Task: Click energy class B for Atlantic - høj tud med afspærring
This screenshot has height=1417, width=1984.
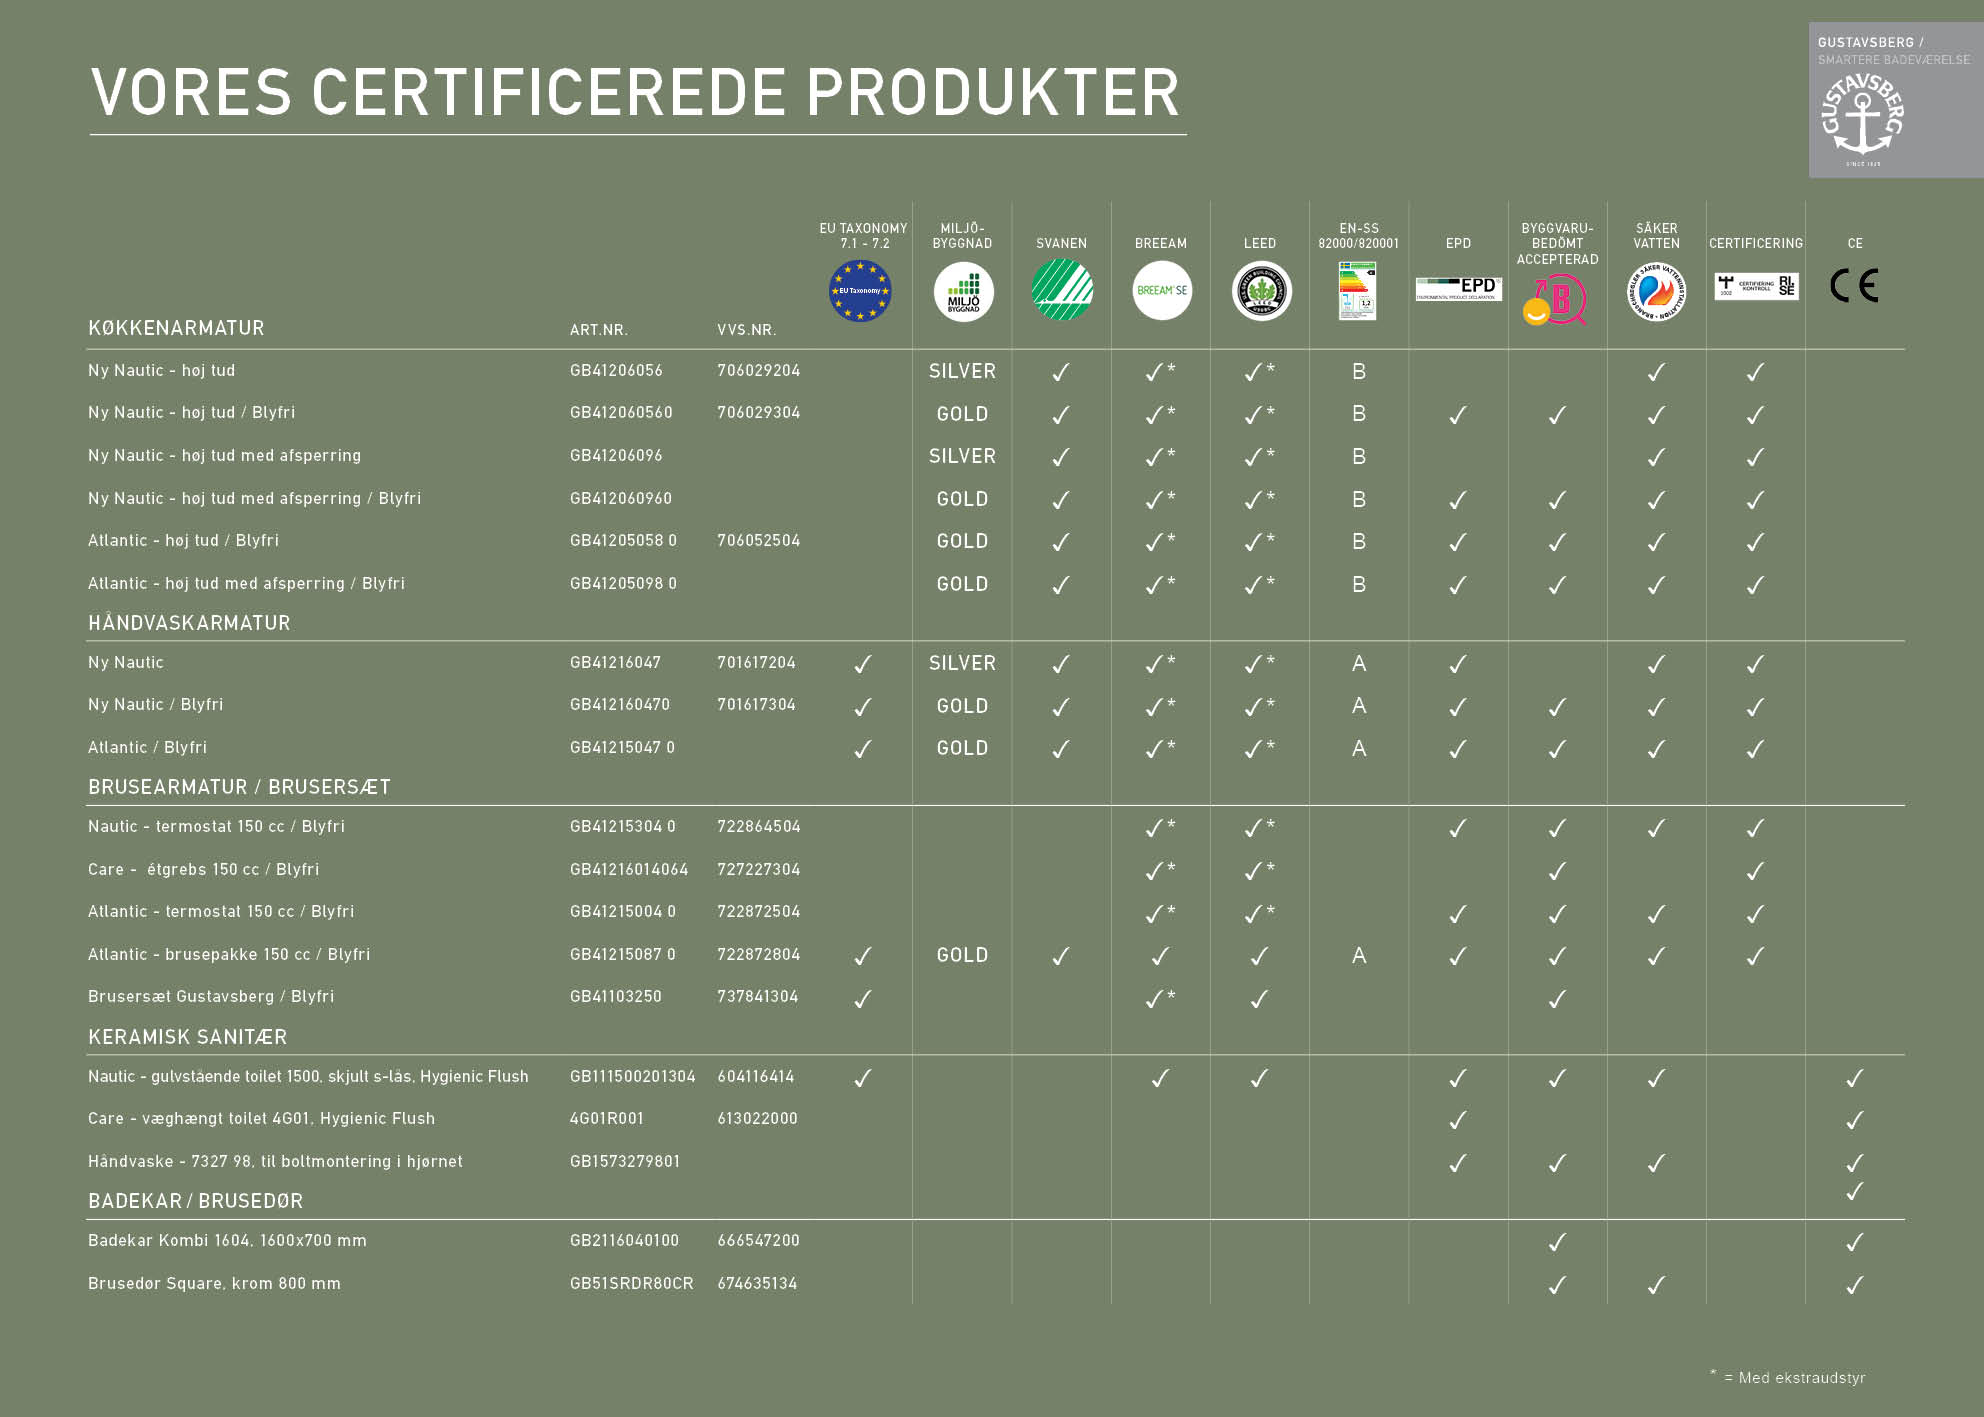Action: [1359, 584]
